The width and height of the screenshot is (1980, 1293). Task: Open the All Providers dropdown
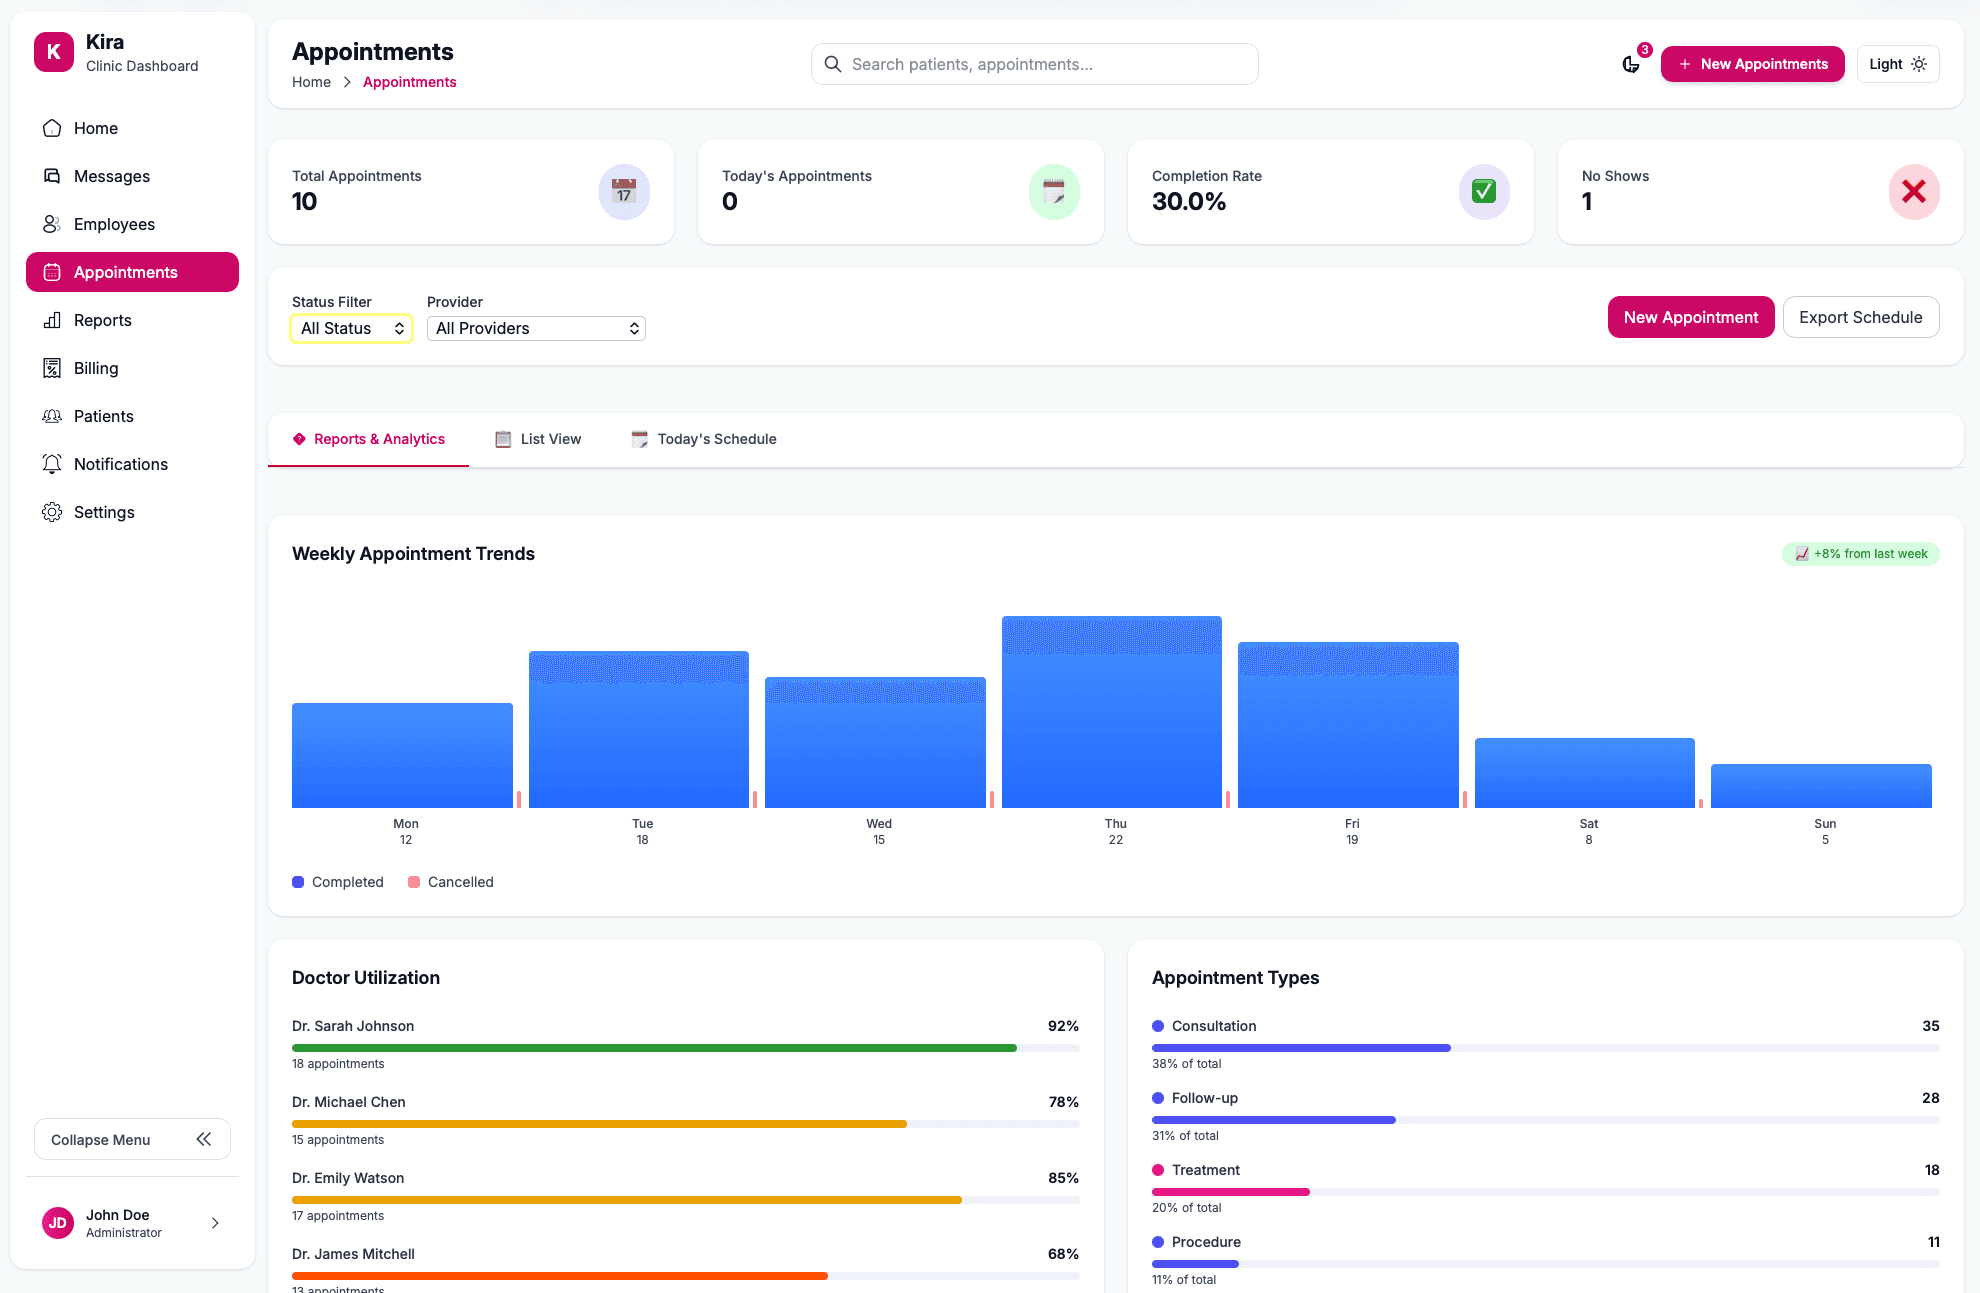[x=536, y=328]
